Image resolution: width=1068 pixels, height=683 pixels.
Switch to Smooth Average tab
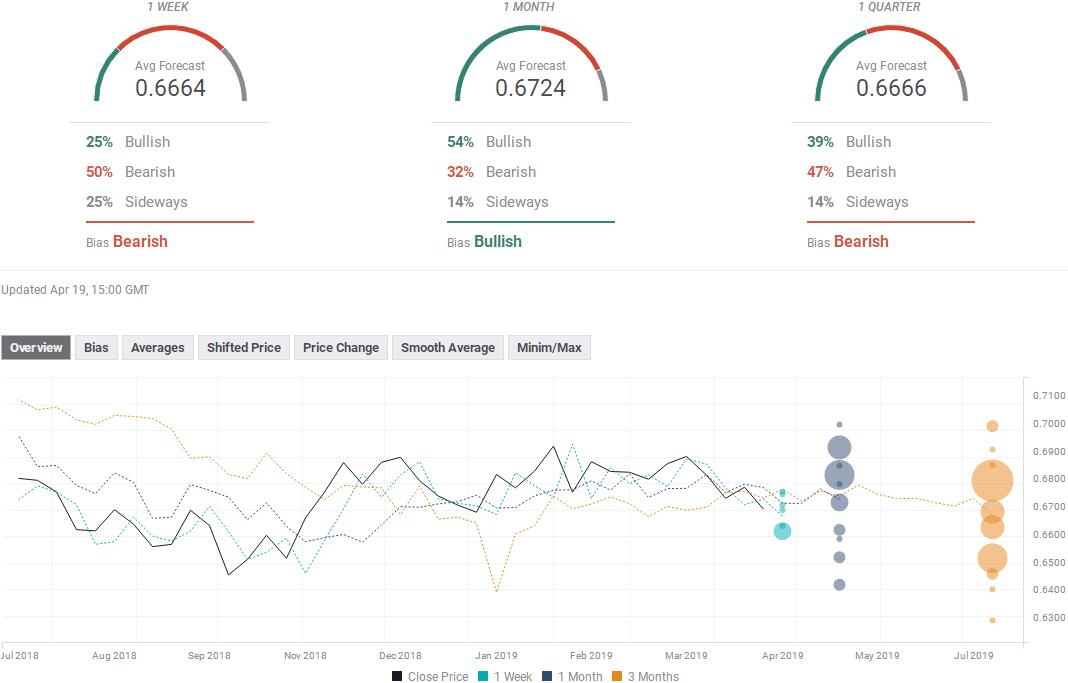pos(447,348)
